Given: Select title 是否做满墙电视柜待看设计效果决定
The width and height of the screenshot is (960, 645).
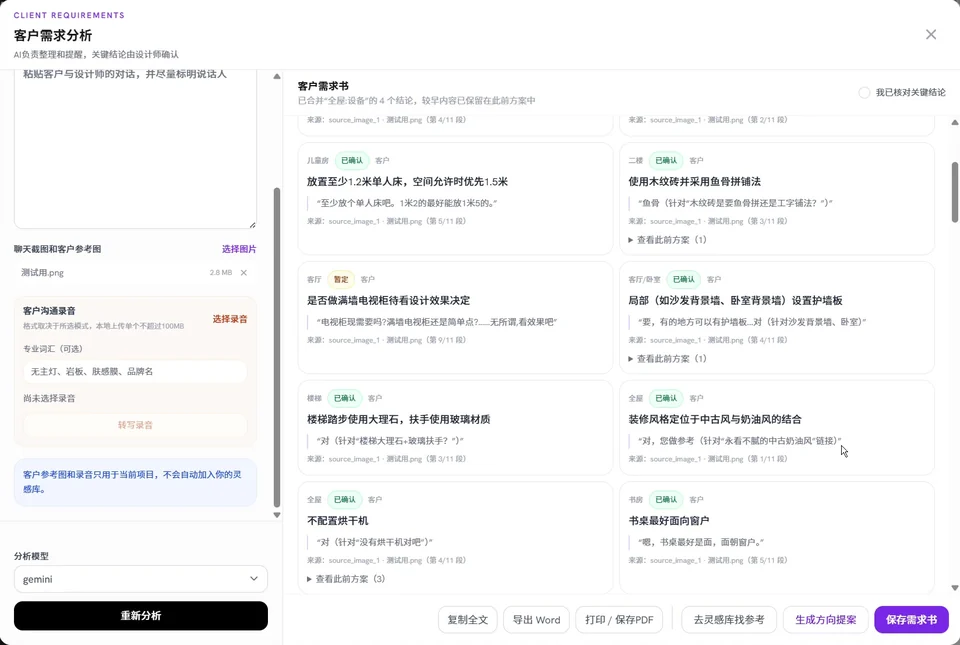Looking at the screenshot, I should point(389,300).
